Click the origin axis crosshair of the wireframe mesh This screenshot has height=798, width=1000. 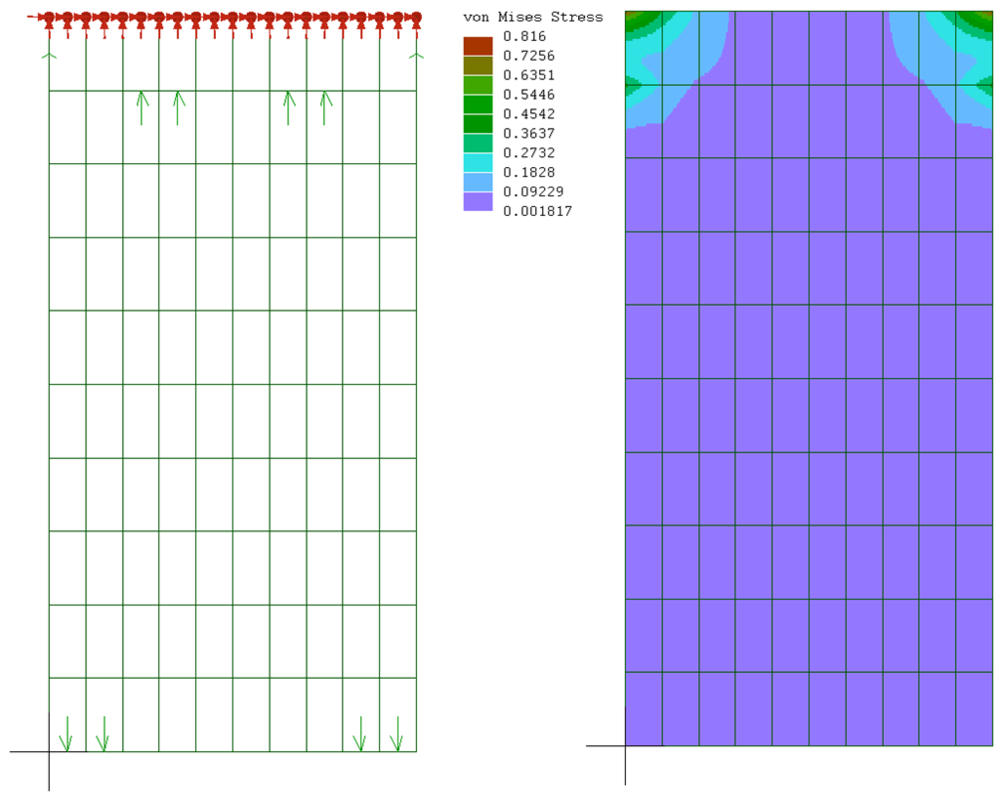click(49, 751)
